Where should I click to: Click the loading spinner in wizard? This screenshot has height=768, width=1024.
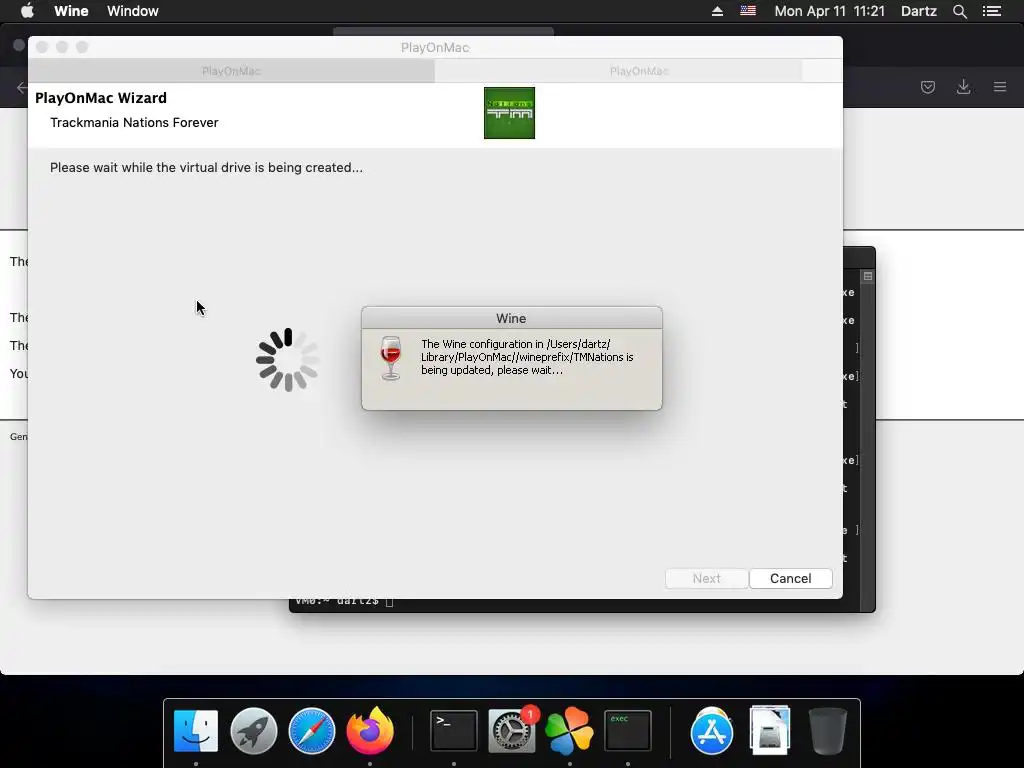click(x=287, y=360)
